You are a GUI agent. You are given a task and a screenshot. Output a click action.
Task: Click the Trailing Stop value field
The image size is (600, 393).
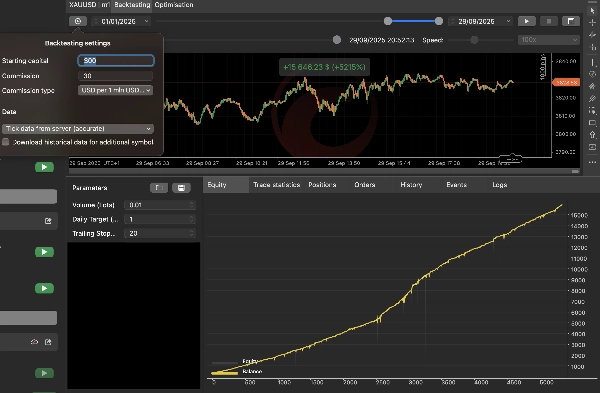click(x=160, y=233)
